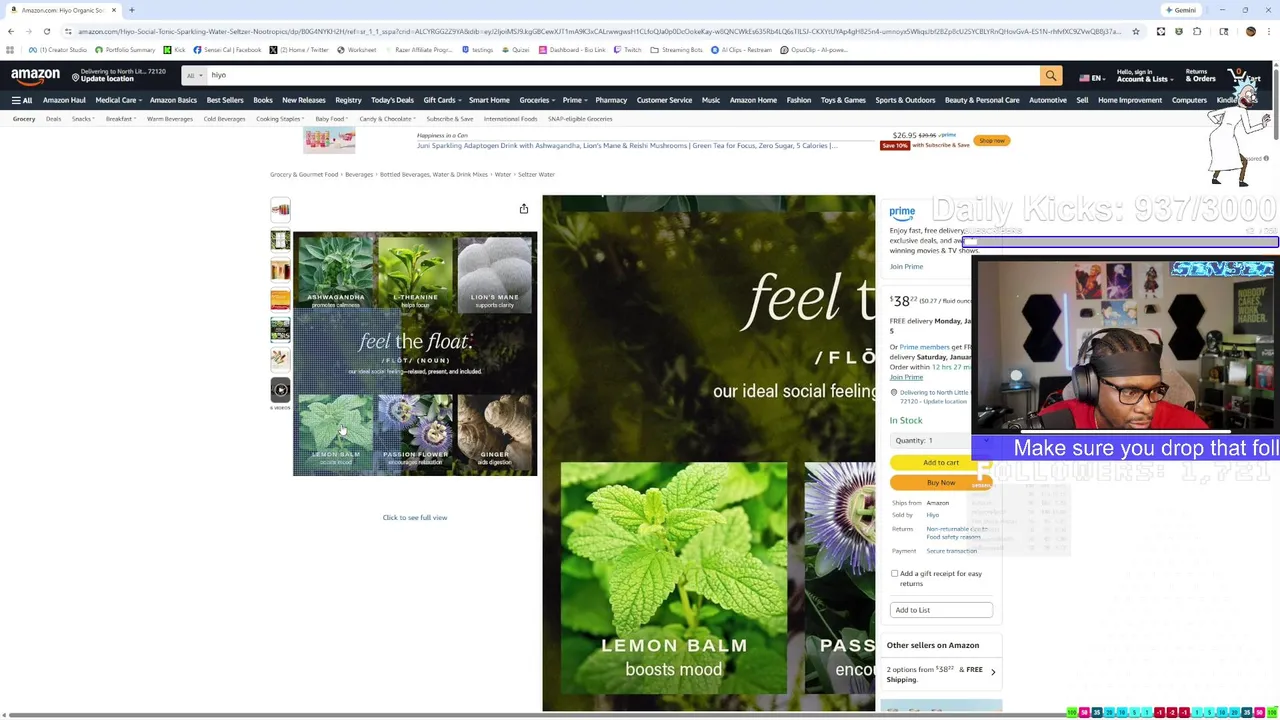
Task: Open the Quantity dropdown
Action: [x=940, y=440]
